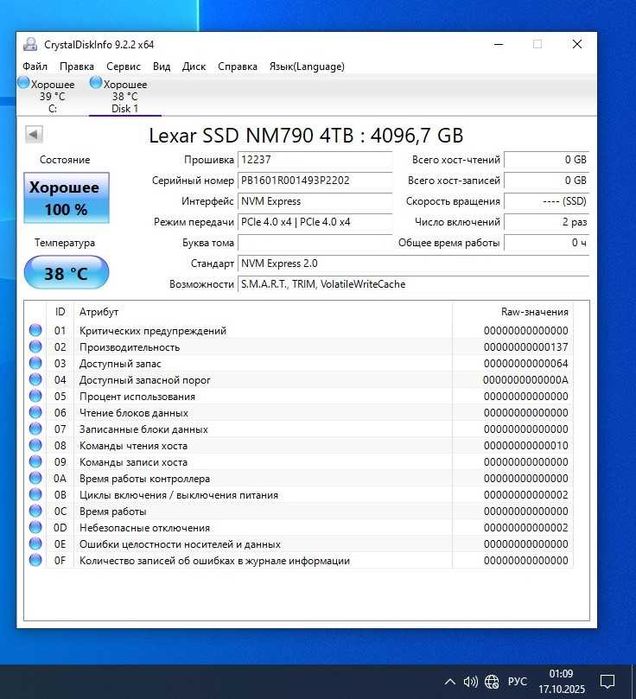The height and width of the screenshot is (699, 636).
Task: Click status orb of attribute 08 row
Action: tap(35, 445)
